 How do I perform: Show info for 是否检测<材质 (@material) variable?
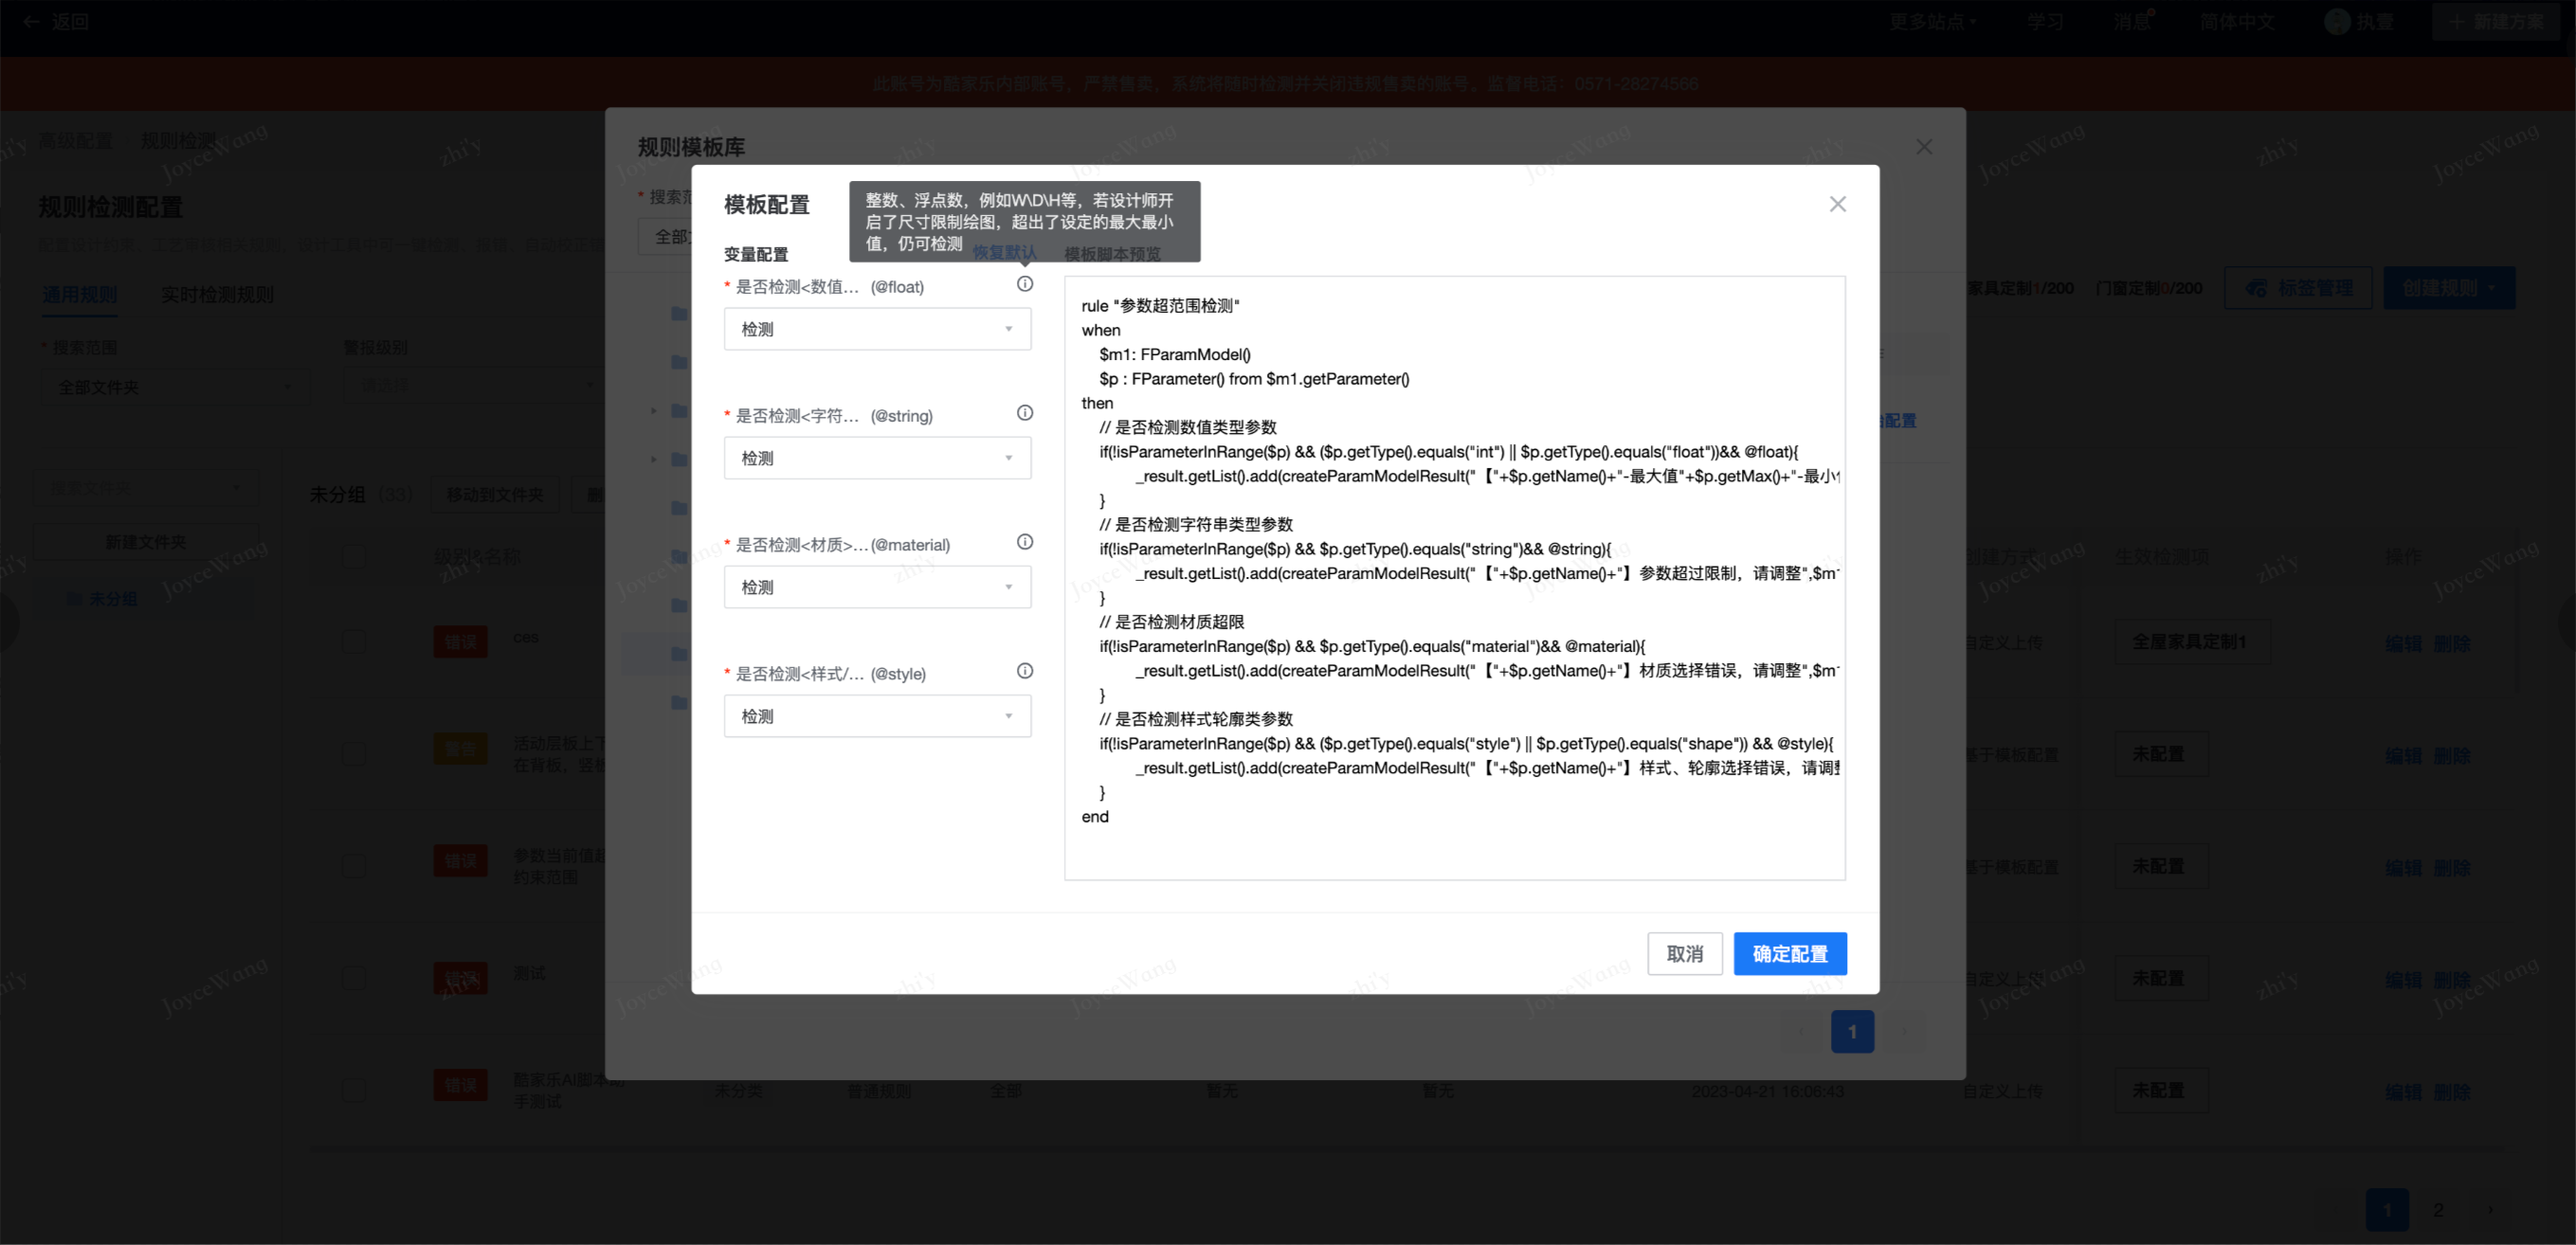[x=1025, y=542]
